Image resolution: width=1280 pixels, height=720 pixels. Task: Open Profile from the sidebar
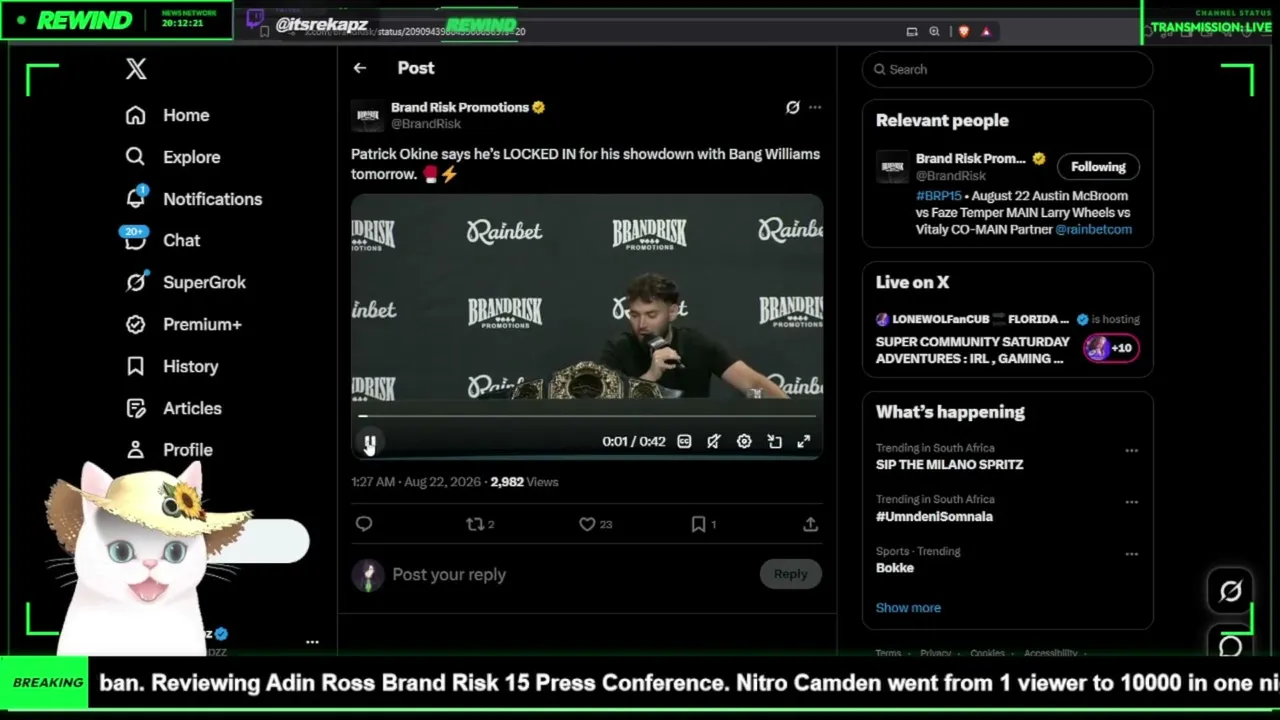click(x=168, y=450)
